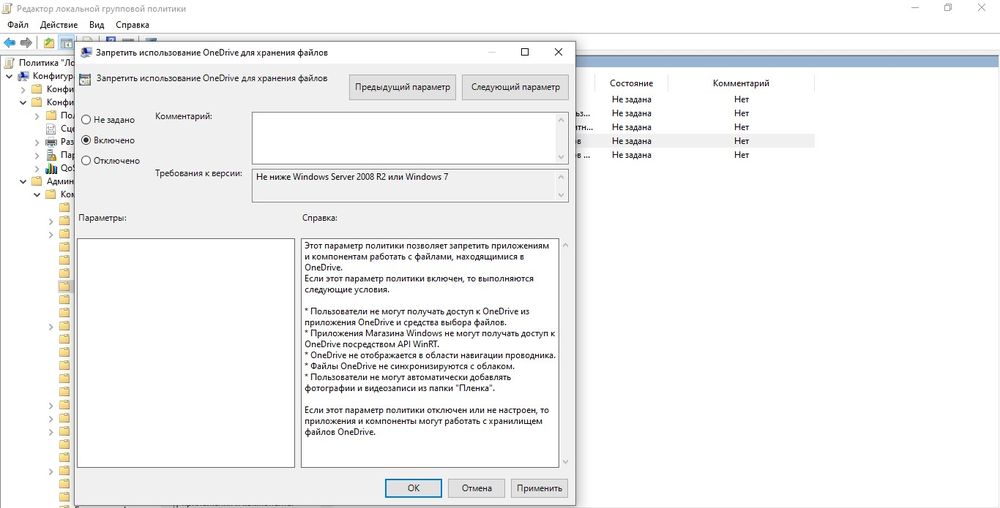Maximize the OneDrive policy dialog
1000x508 pixels.
525,51
